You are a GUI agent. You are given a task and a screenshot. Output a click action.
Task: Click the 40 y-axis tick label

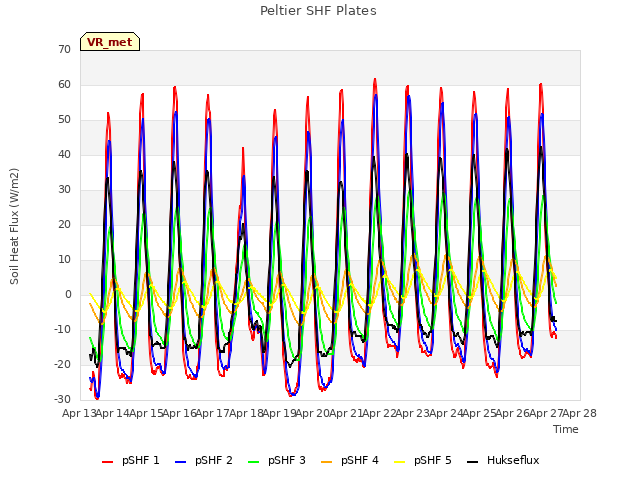coord(64,155)
